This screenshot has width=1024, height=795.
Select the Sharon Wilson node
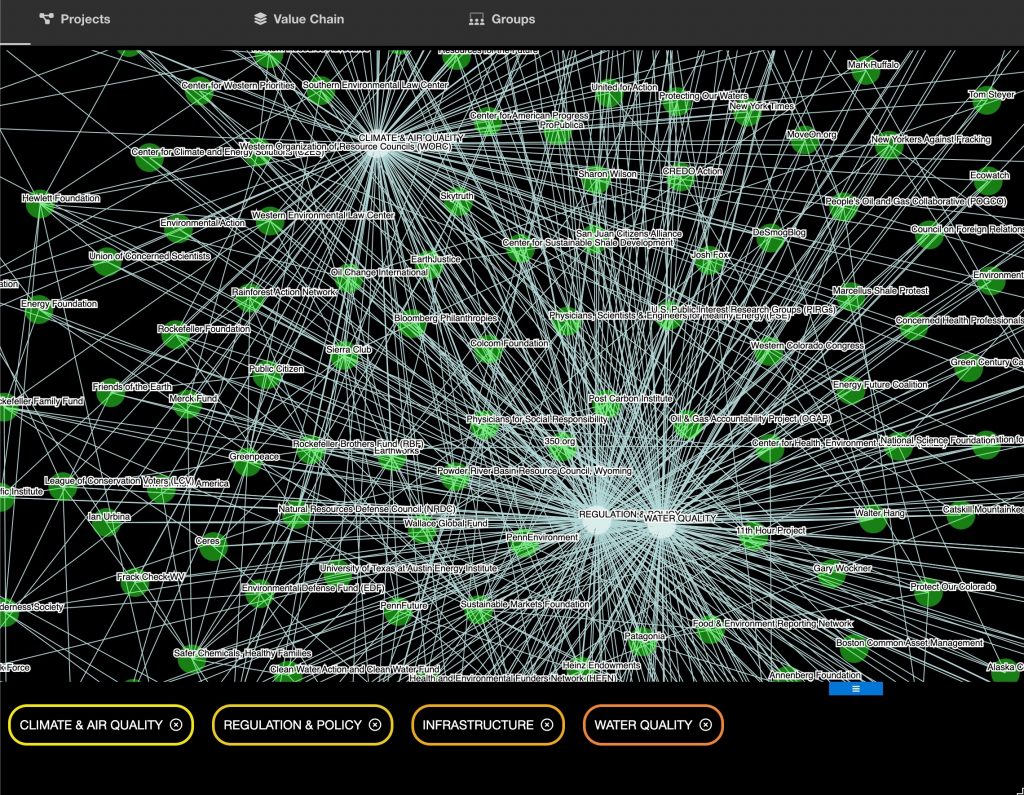click(x=595, y=181)
